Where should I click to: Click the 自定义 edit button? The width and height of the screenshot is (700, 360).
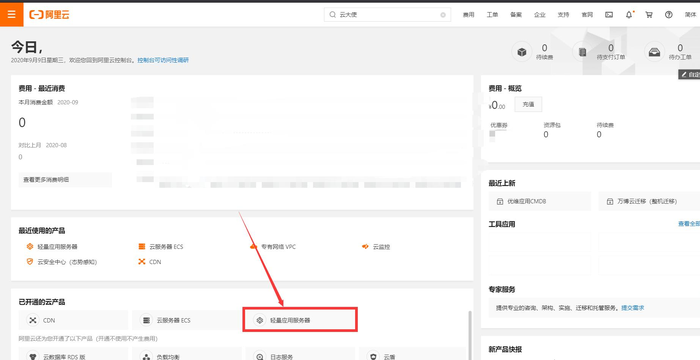689,75
